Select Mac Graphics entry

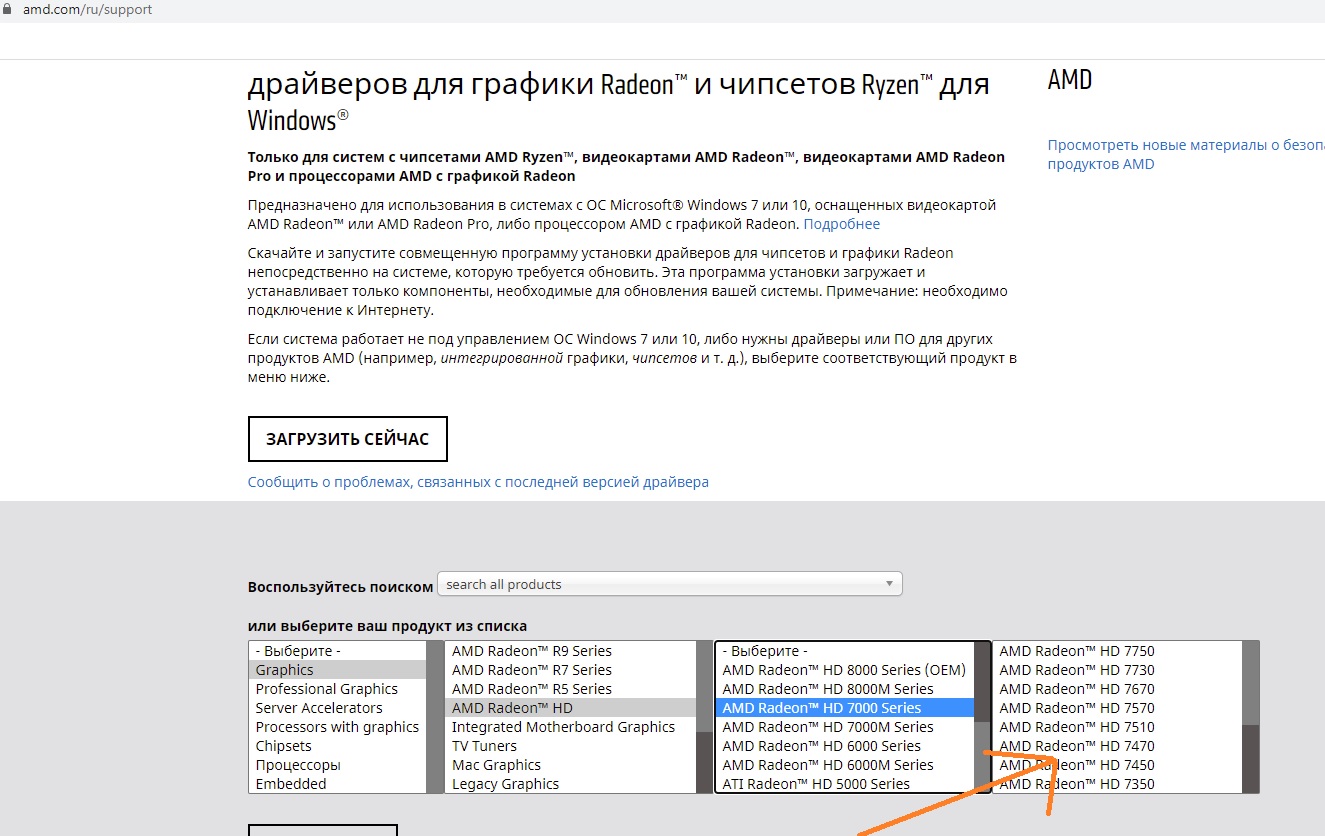[x=570, y=765]
